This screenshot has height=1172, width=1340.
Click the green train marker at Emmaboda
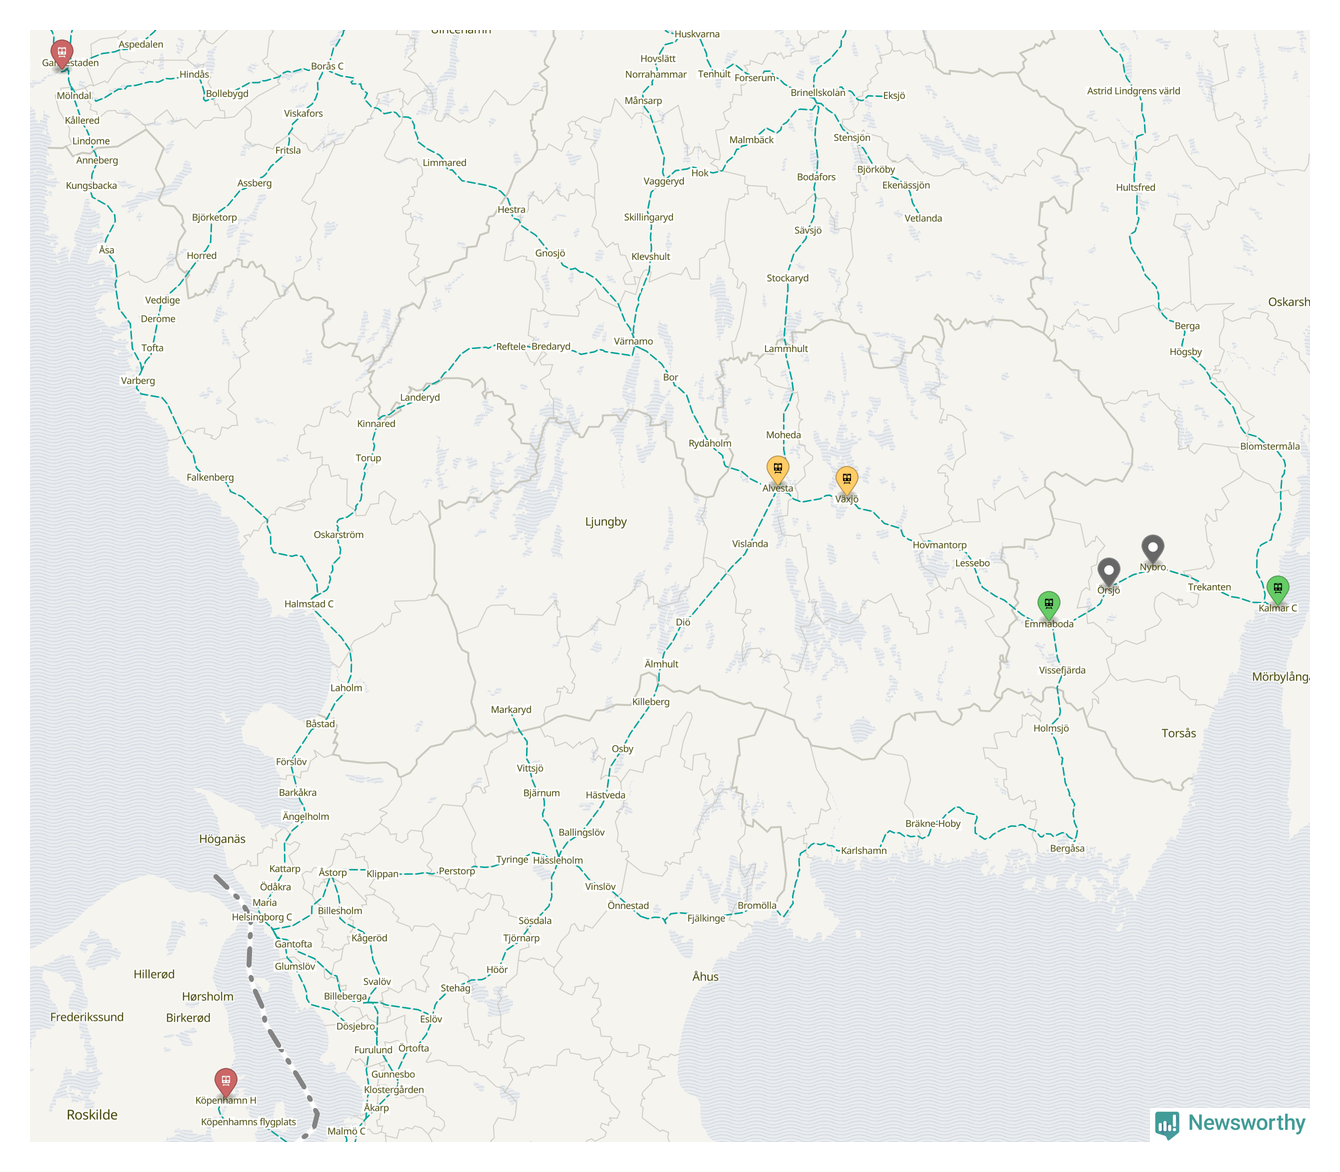pyautogui.click(x=1048, y=604)
